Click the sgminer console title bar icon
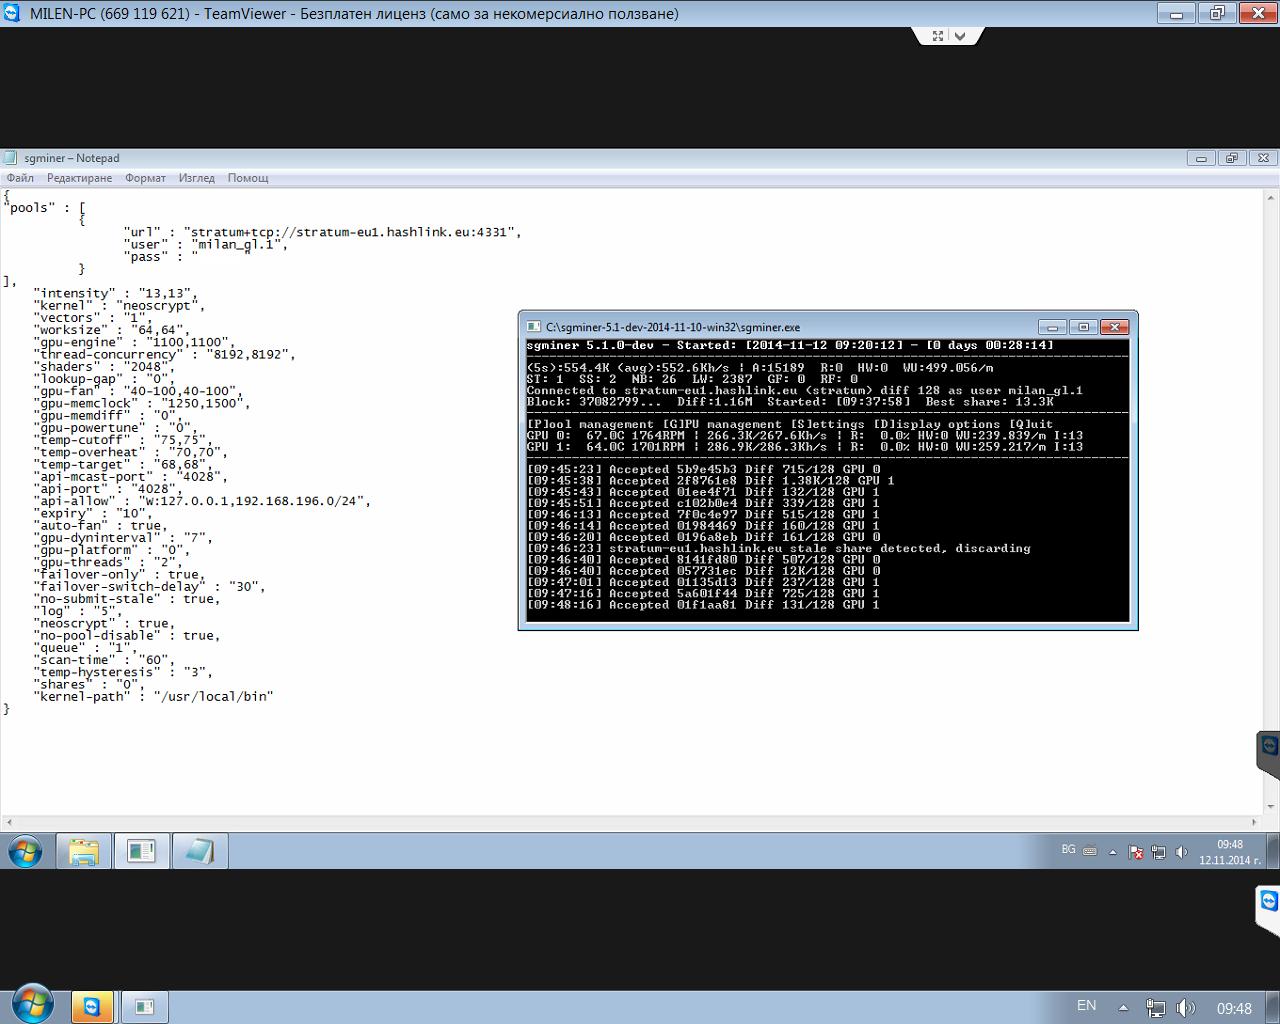The height and width of the screenshot is (1024, 1280). (x=534, y=327)
